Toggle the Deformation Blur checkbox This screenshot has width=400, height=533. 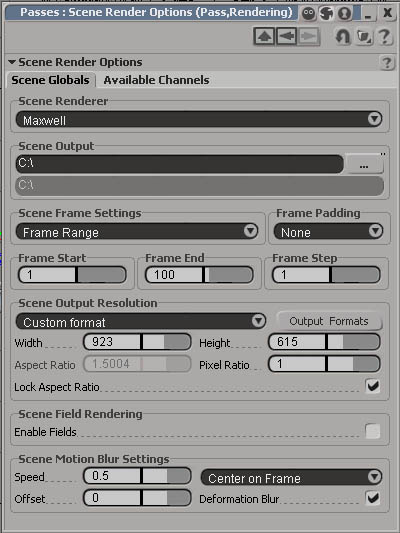tap(373, 498)
